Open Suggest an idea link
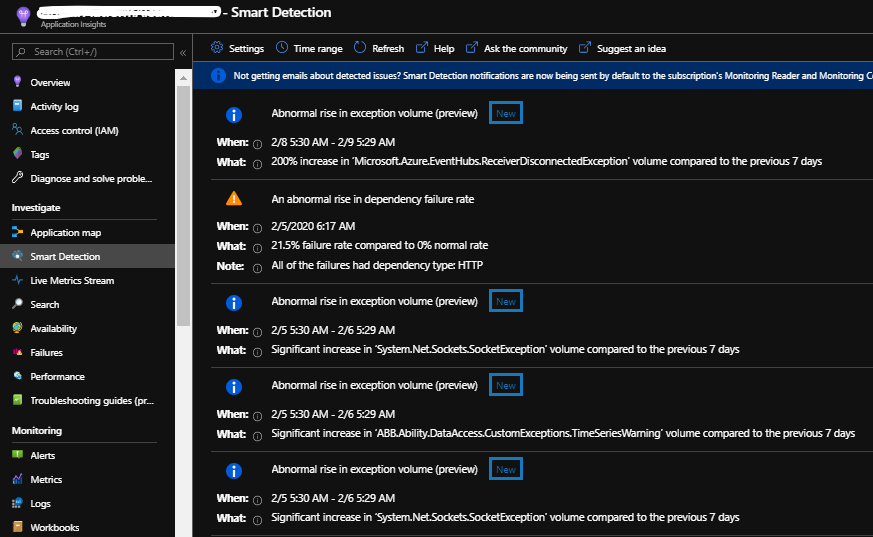 (622, 48)
